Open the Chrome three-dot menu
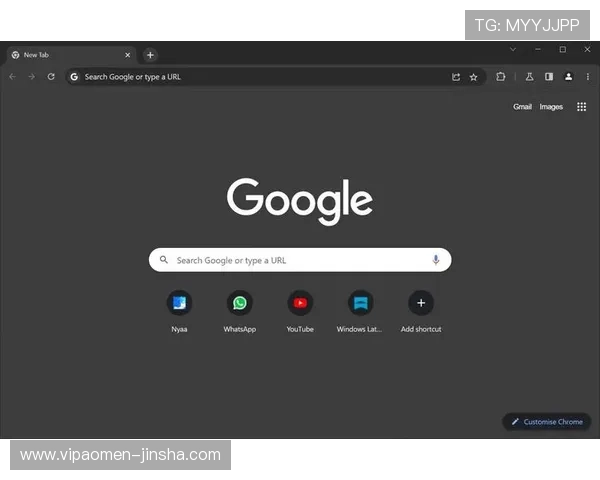This screenshot has height=480, width=600. [587, 77]
